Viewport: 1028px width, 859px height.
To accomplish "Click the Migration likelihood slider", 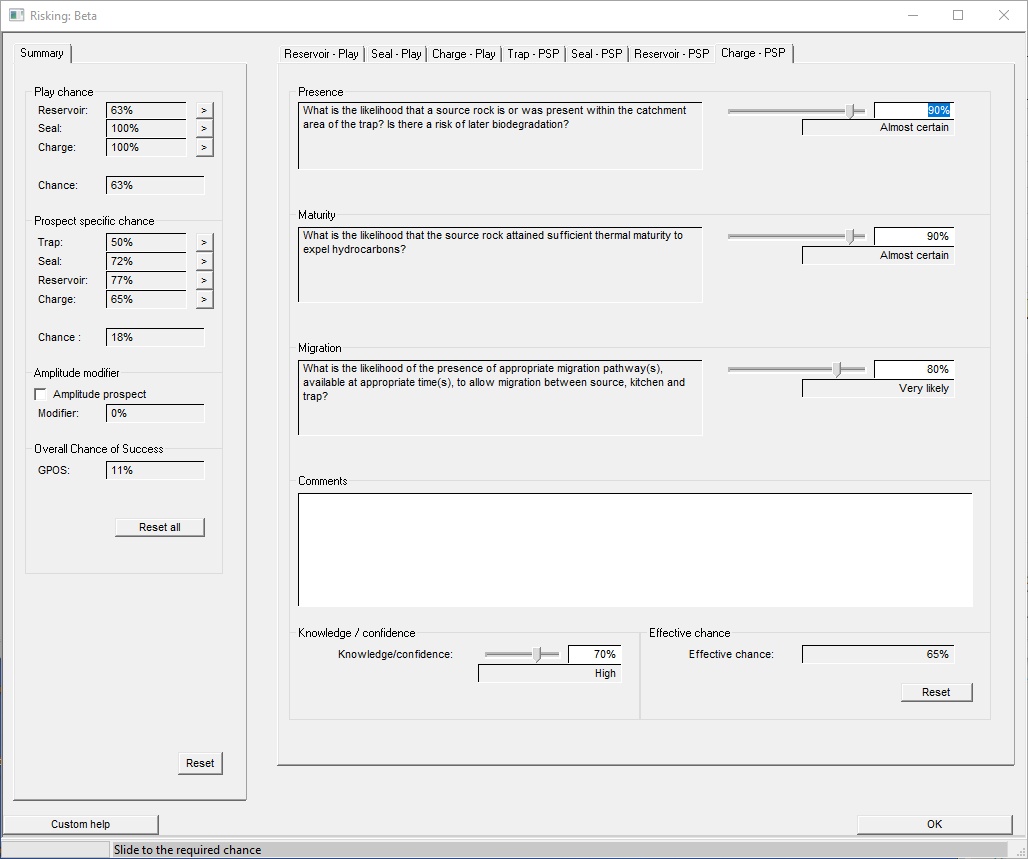I will click(x=796, y=369).
